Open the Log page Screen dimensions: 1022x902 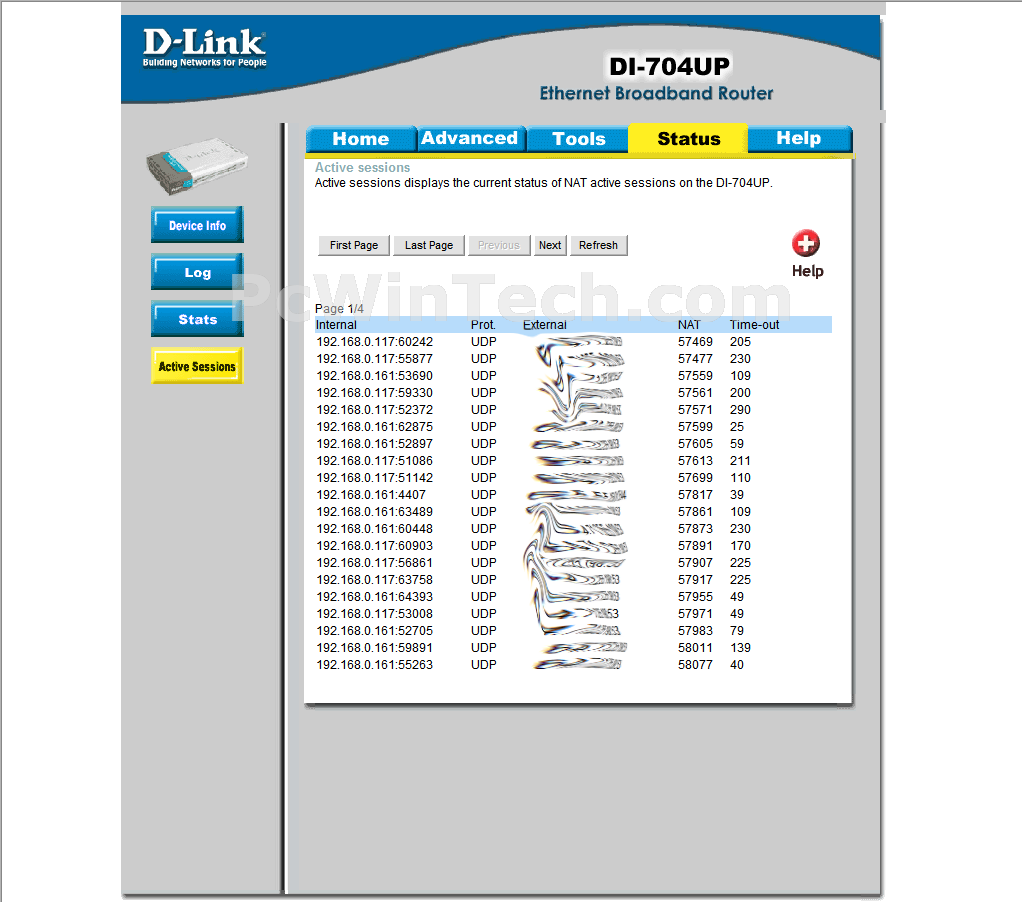pyautogui.click(x=197, y=272)
